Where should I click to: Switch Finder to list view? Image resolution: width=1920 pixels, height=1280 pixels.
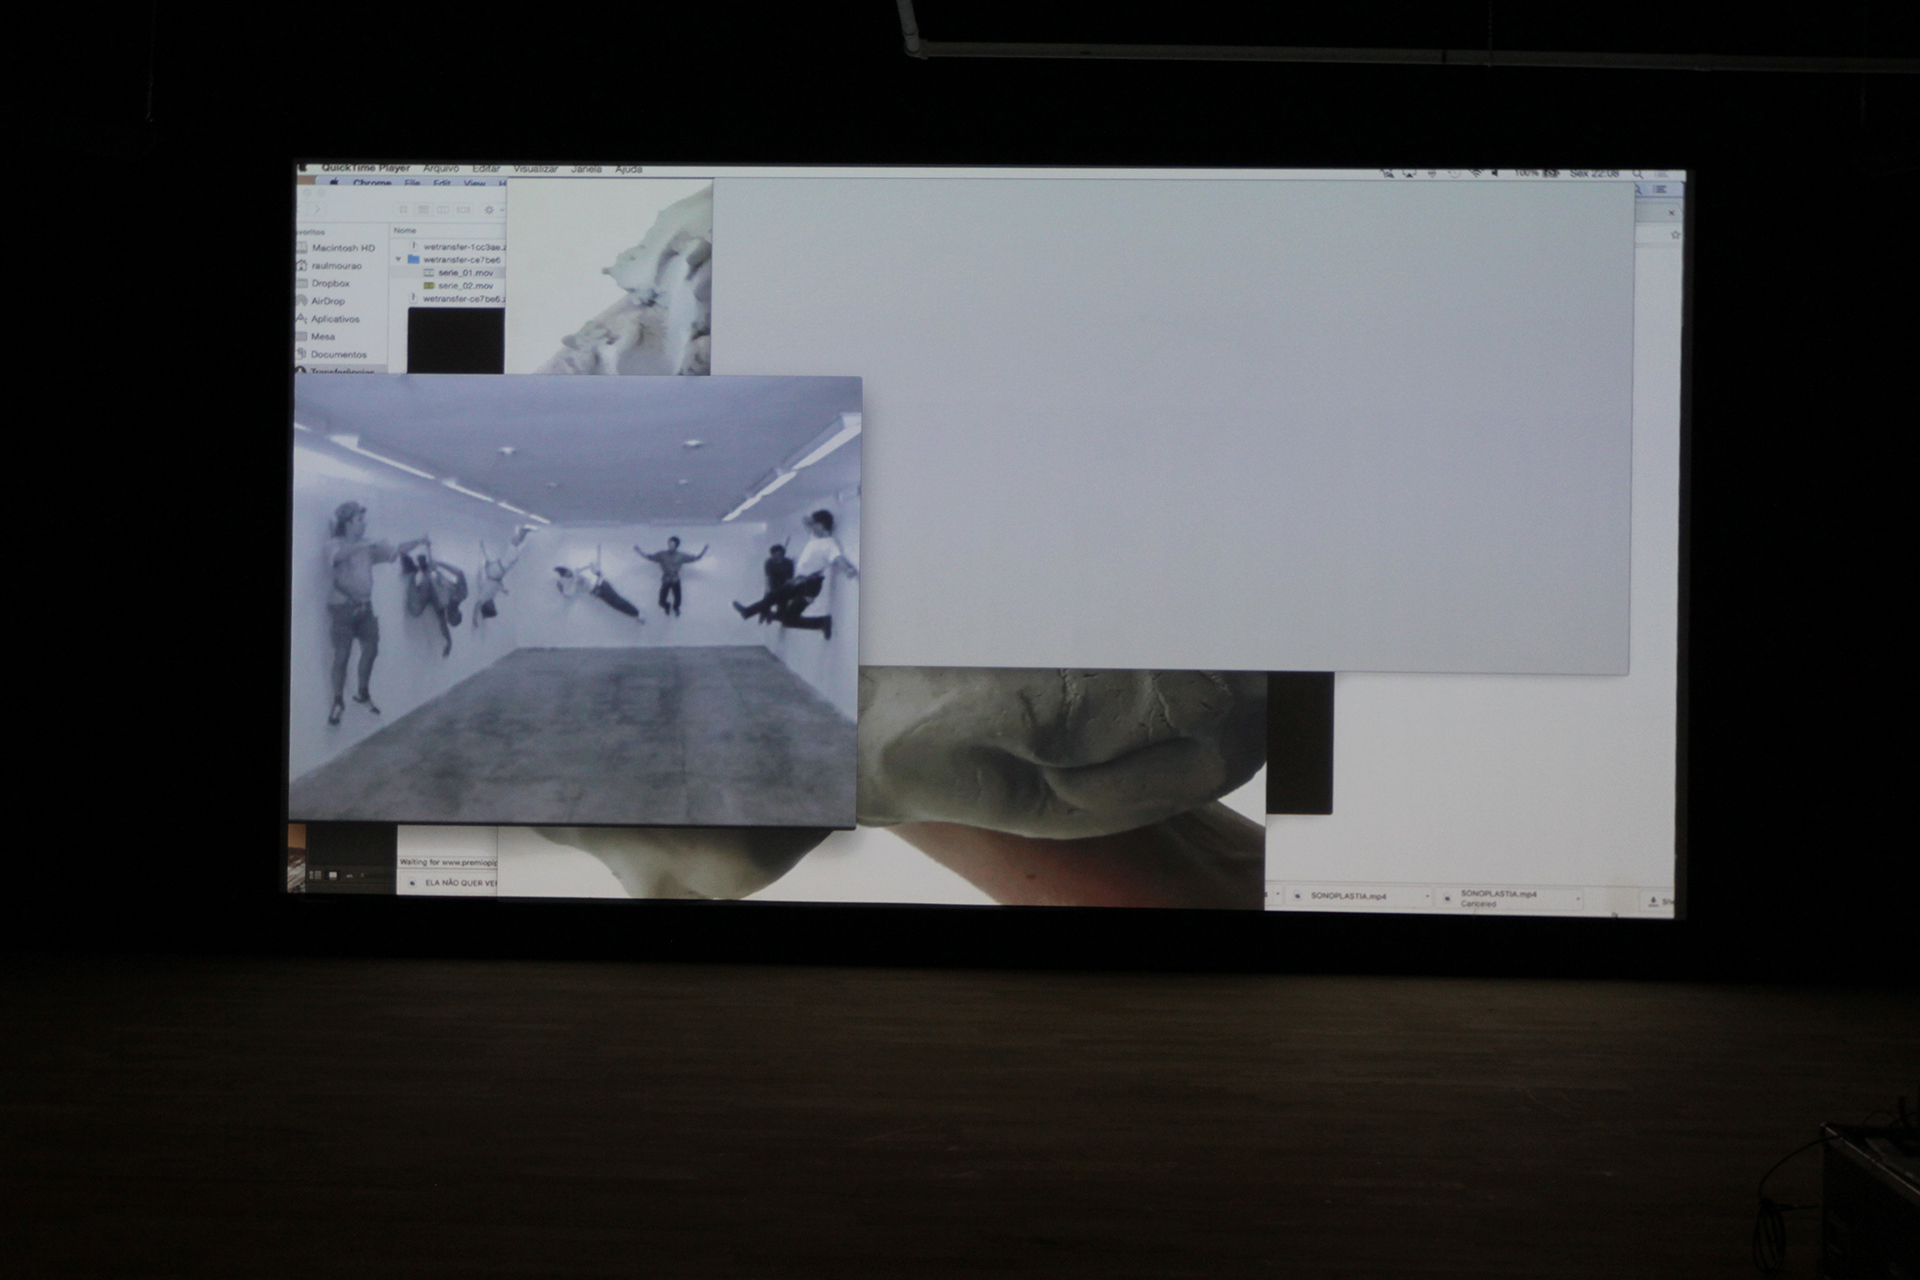(x=422, y=210)
